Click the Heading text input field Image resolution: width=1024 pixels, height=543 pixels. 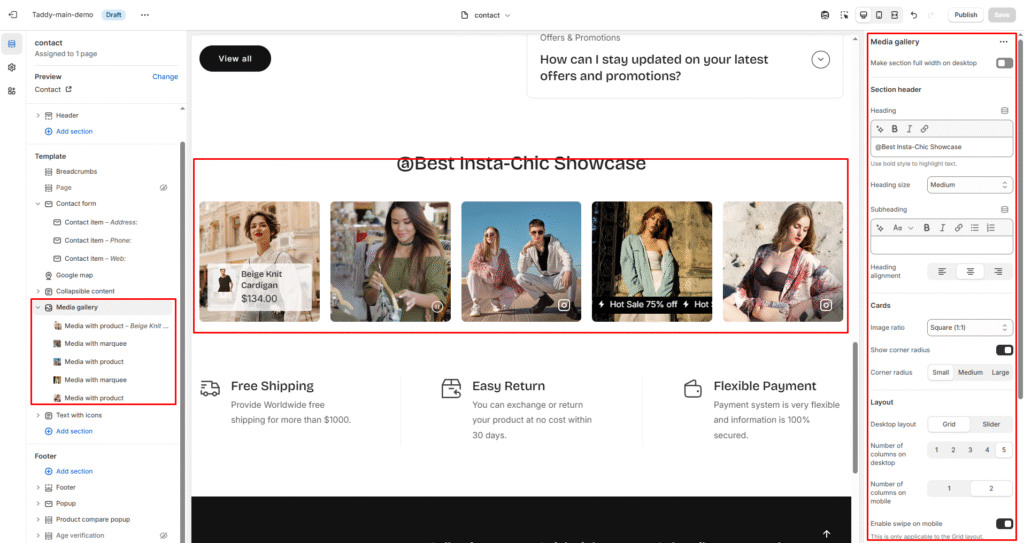(x=941, y=147)
